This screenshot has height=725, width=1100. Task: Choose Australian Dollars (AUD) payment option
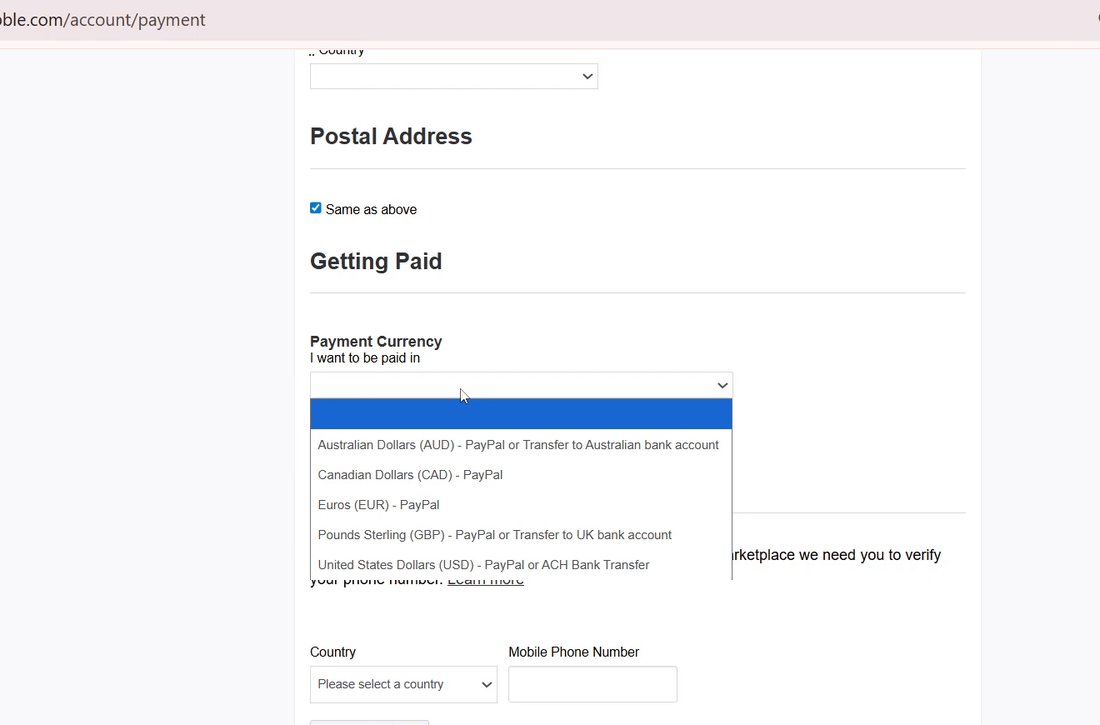pyautogui.click(x=521, y=445)
